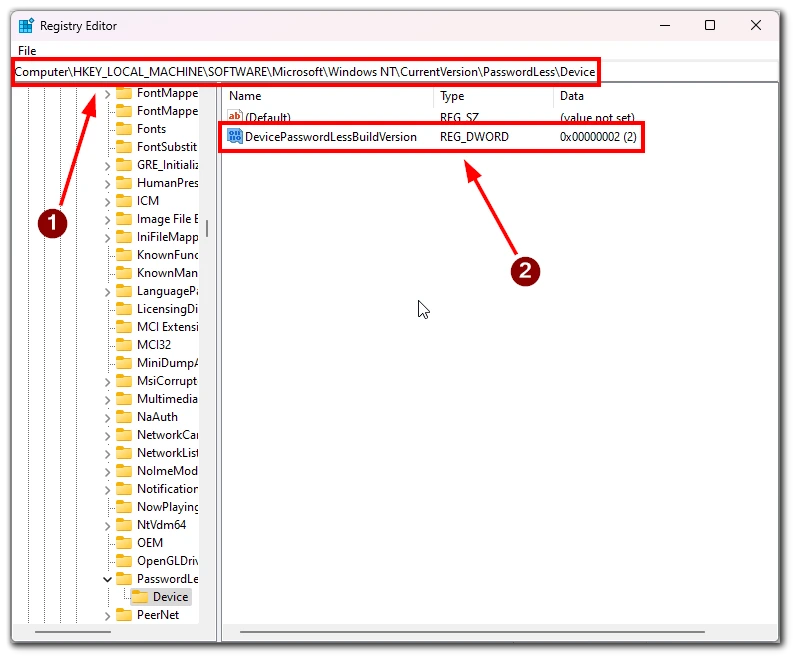This screenshot has height=661, width=798.
Task: Minimize the Registry Editor window
Action: 665,25
